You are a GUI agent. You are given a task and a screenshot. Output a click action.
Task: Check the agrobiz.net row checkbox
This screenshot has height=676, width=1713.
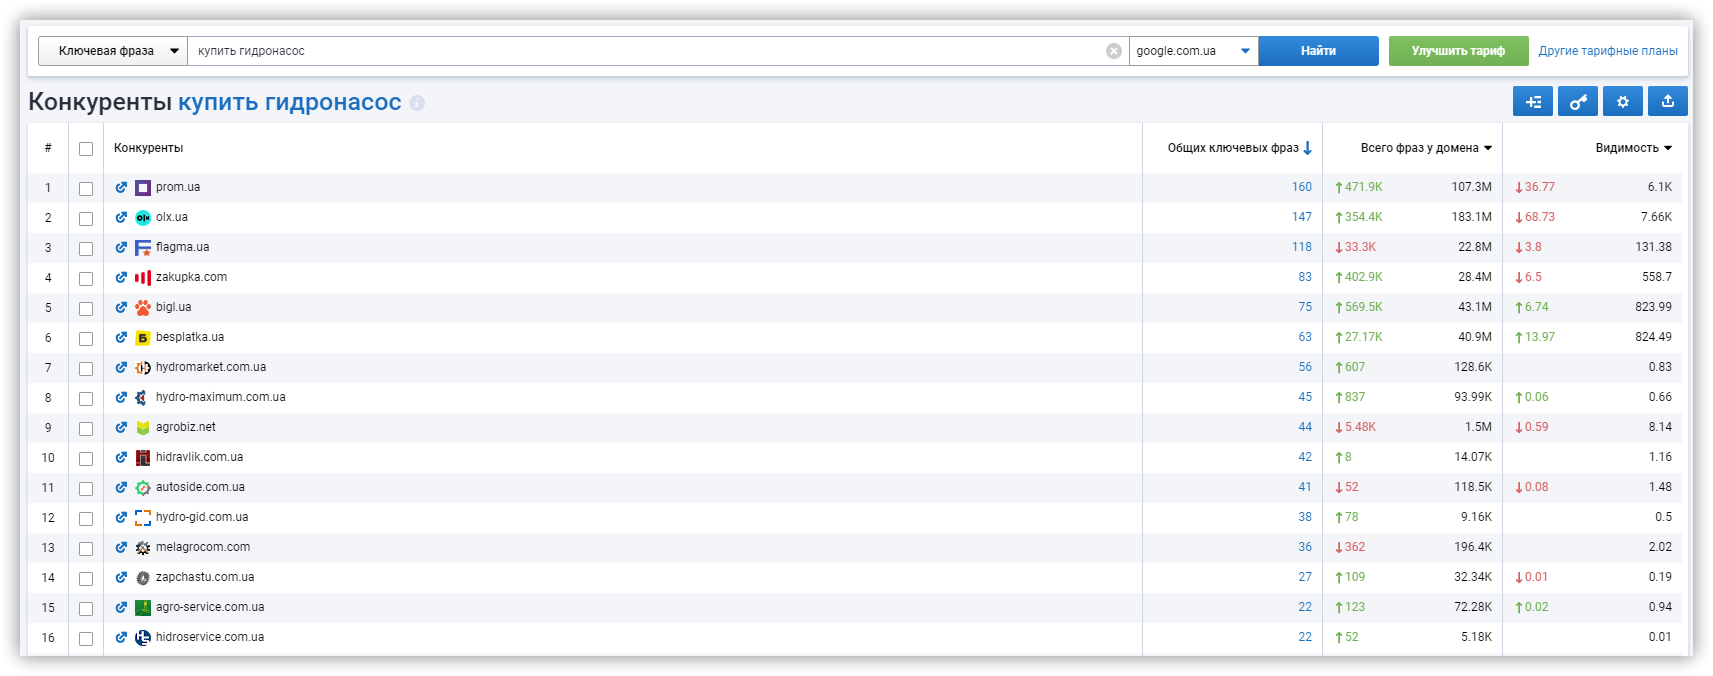coord(86,429)
